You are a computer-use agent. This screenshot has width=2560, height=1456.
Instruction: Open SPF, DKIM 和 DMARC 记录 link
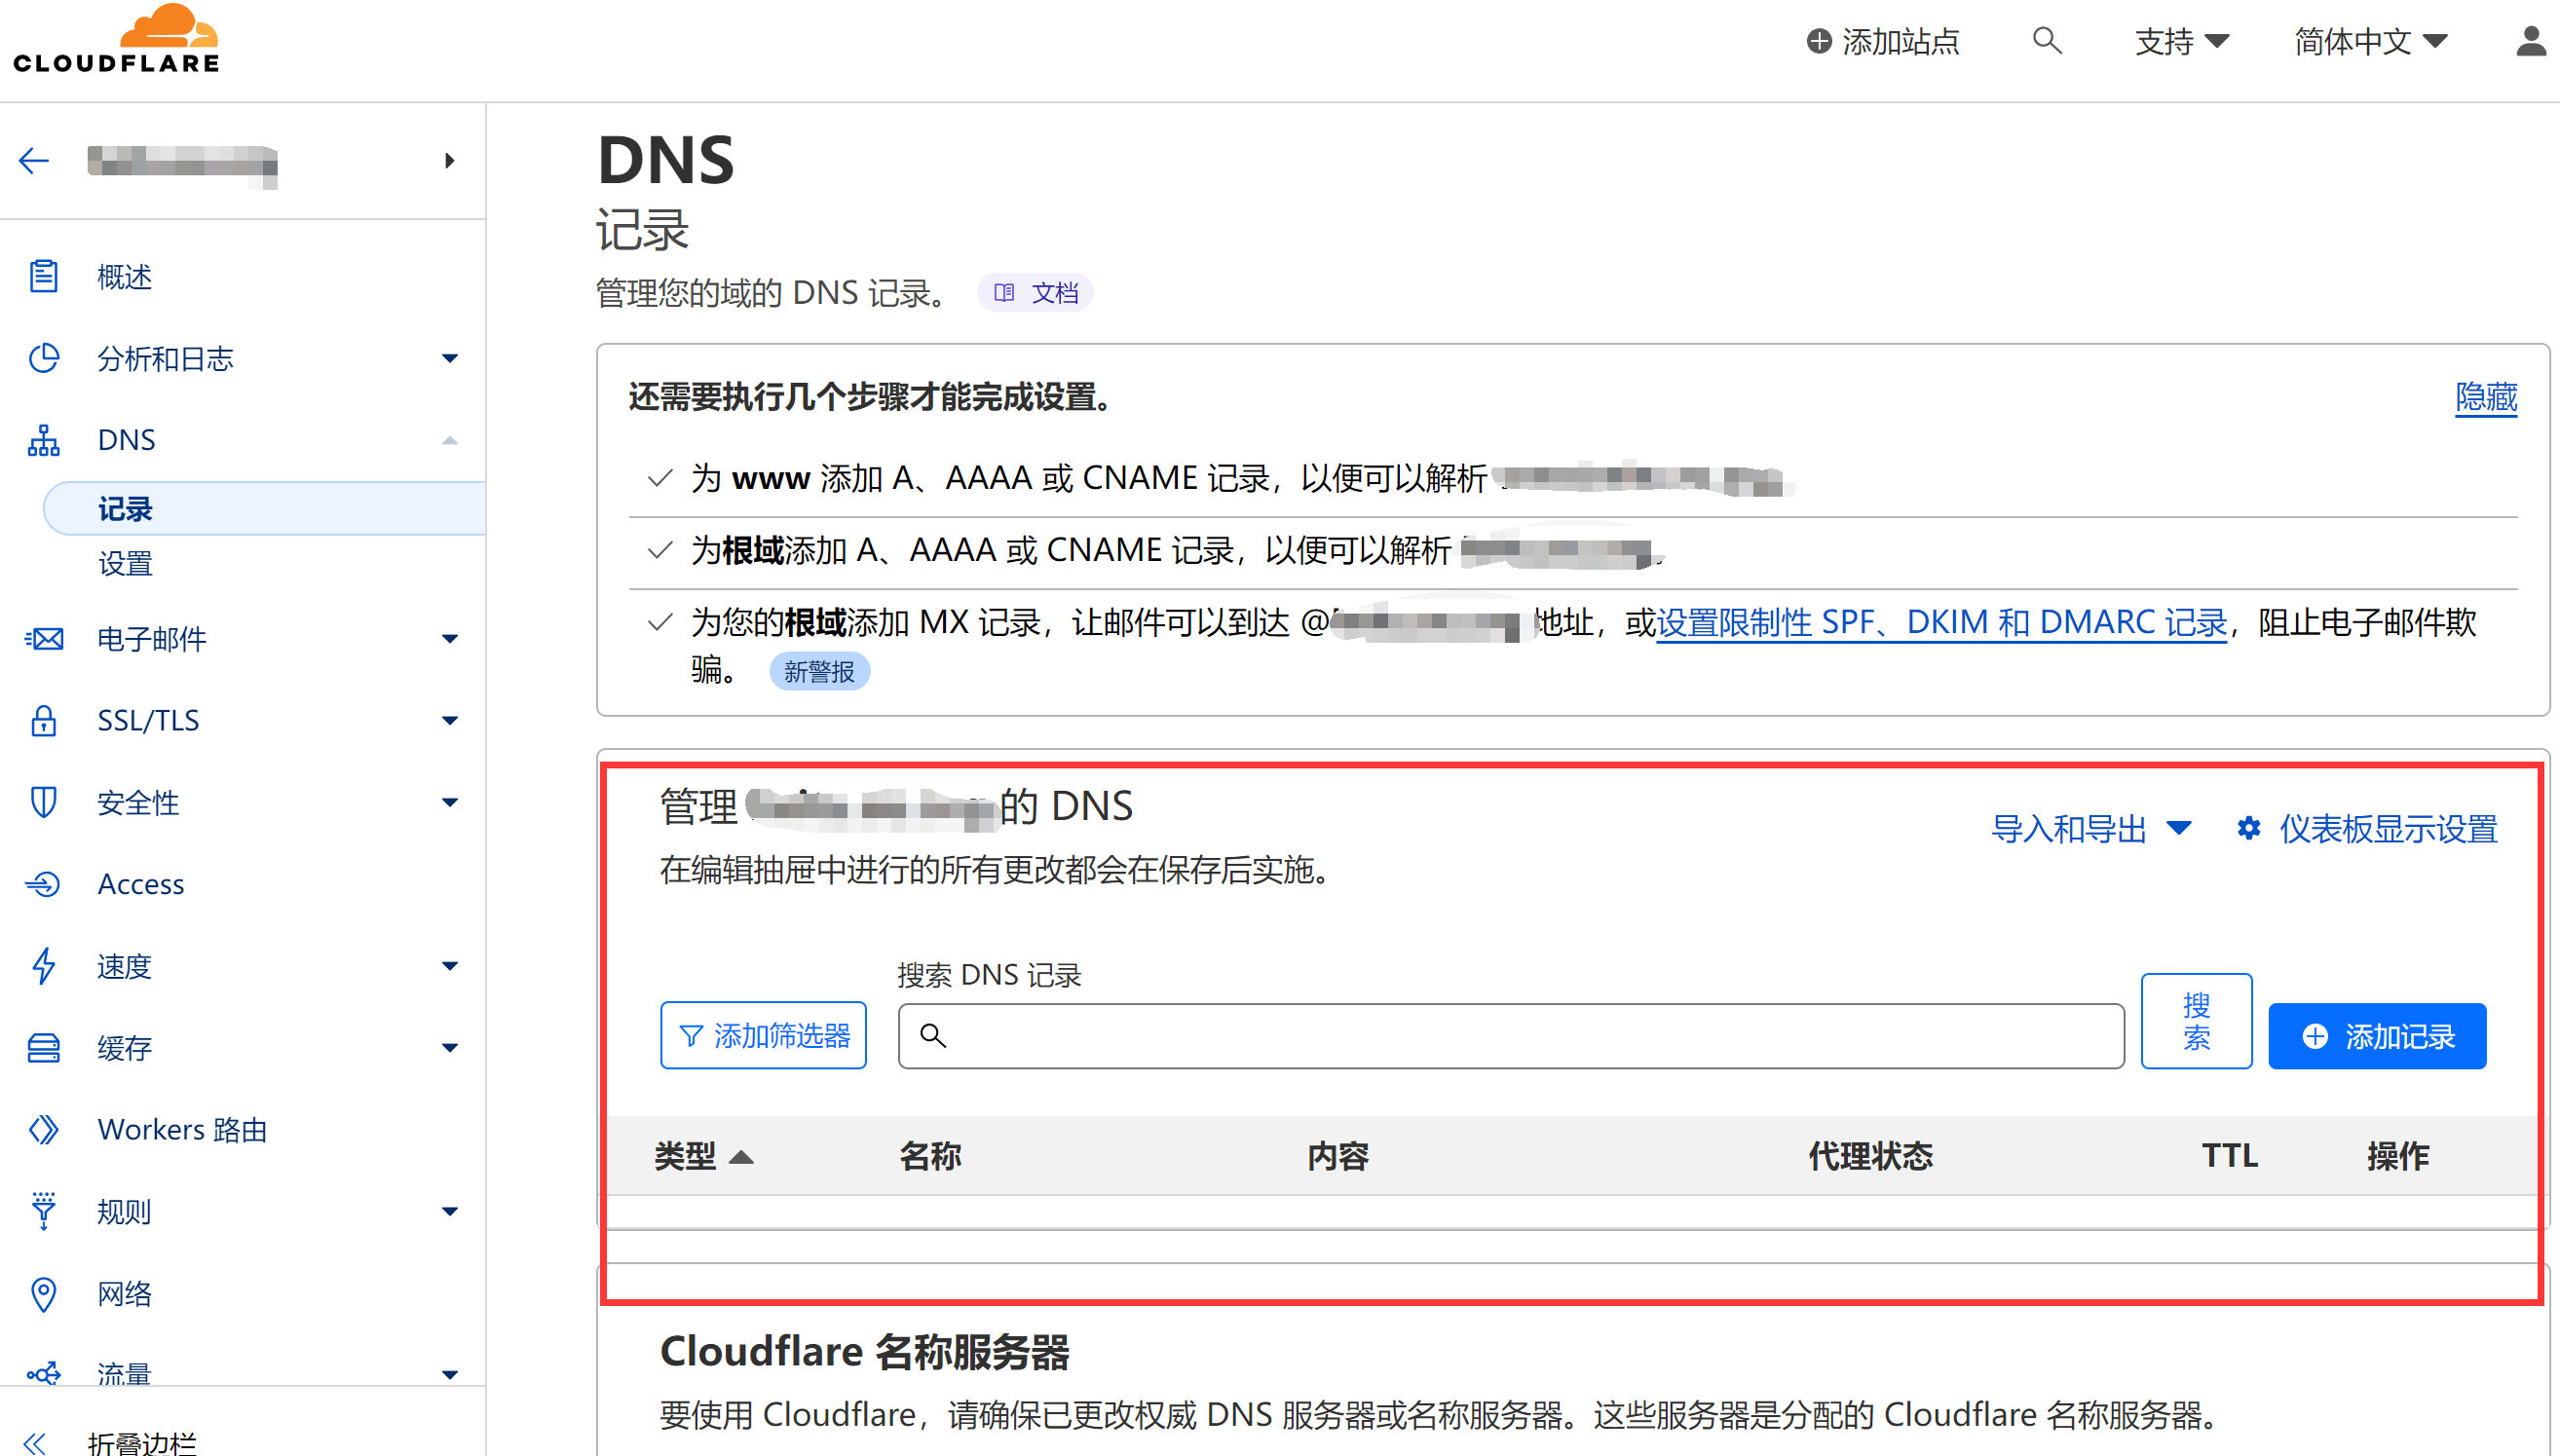[1941, 622]
